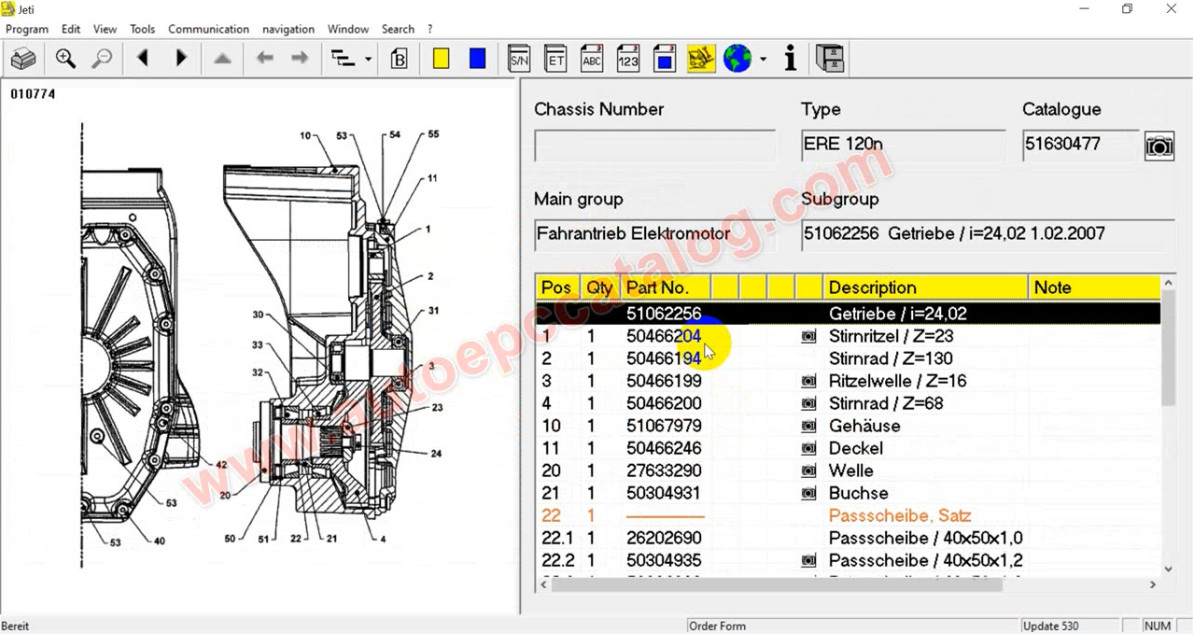1193x634 pixels.
Task: Click the globe language icon
Action: [737, 59]
